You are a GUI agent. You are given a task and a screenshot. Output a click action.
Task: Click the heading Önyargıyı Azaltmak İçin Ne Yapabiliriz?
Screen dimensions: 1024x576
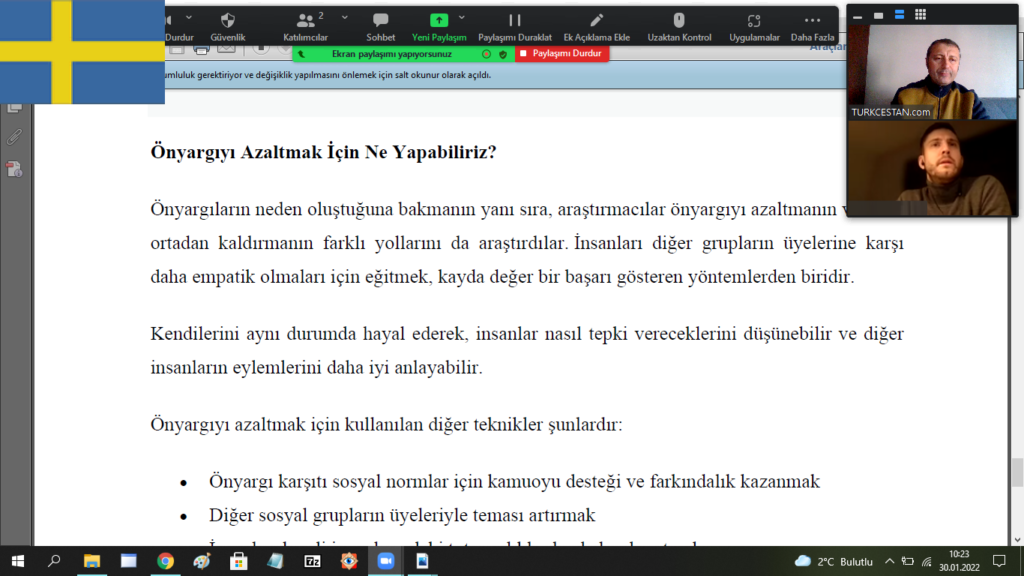click(323, 152)
